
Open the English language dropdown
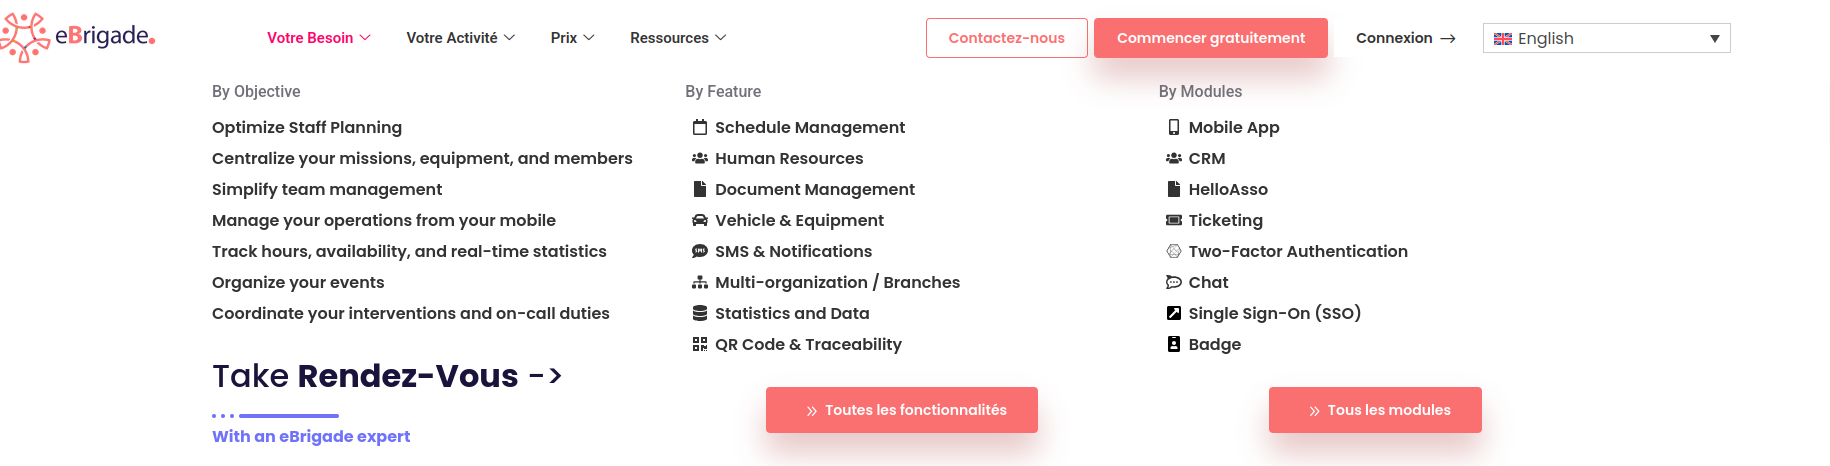tap(1606, 39)
